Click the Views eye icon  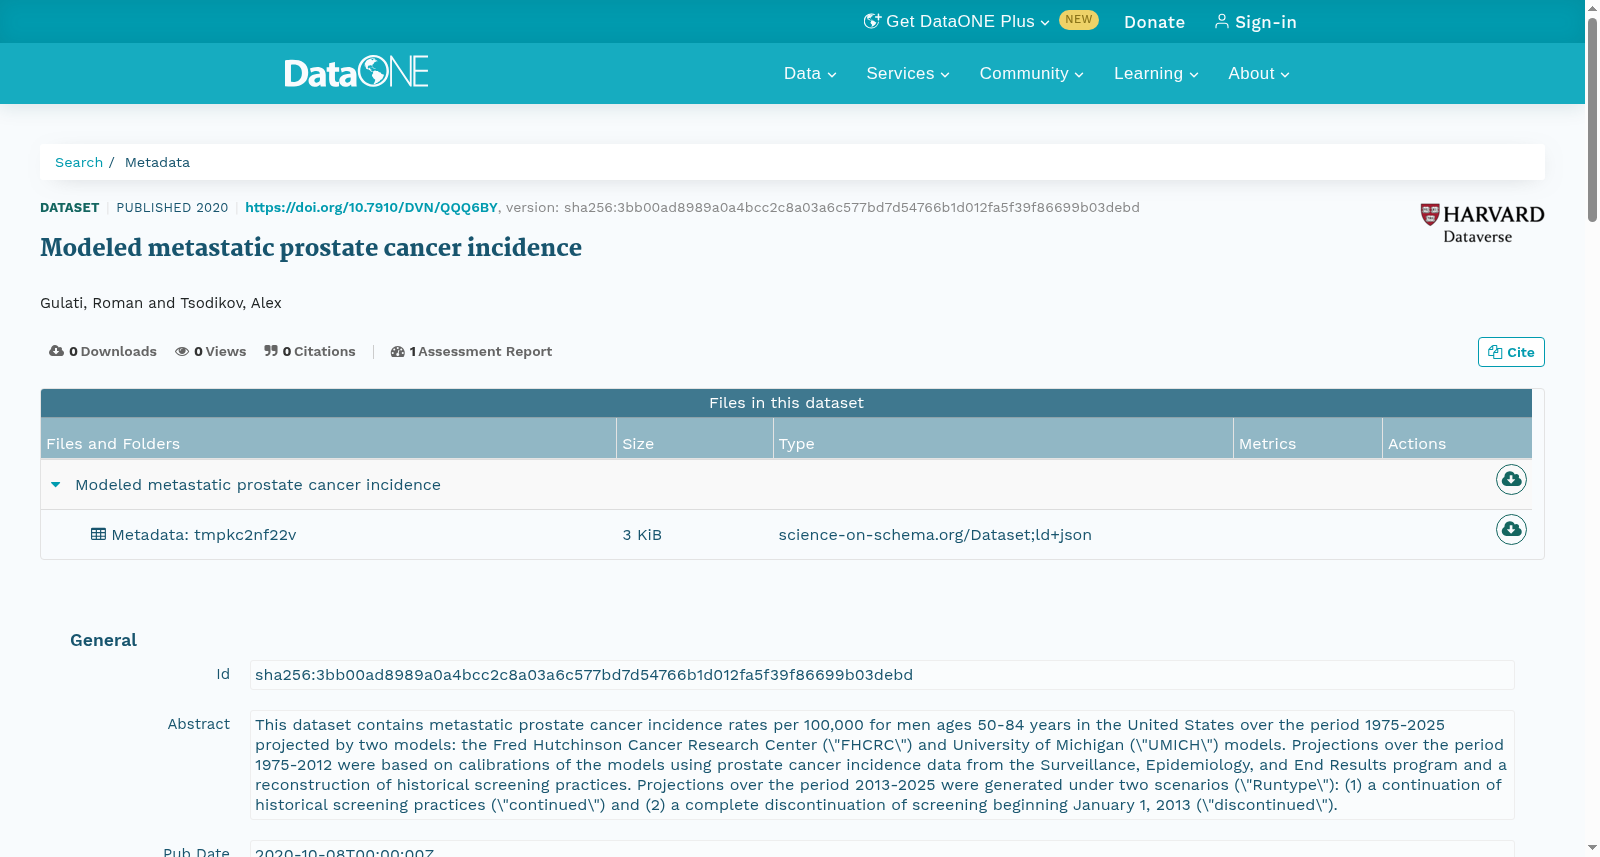[182, 351]
